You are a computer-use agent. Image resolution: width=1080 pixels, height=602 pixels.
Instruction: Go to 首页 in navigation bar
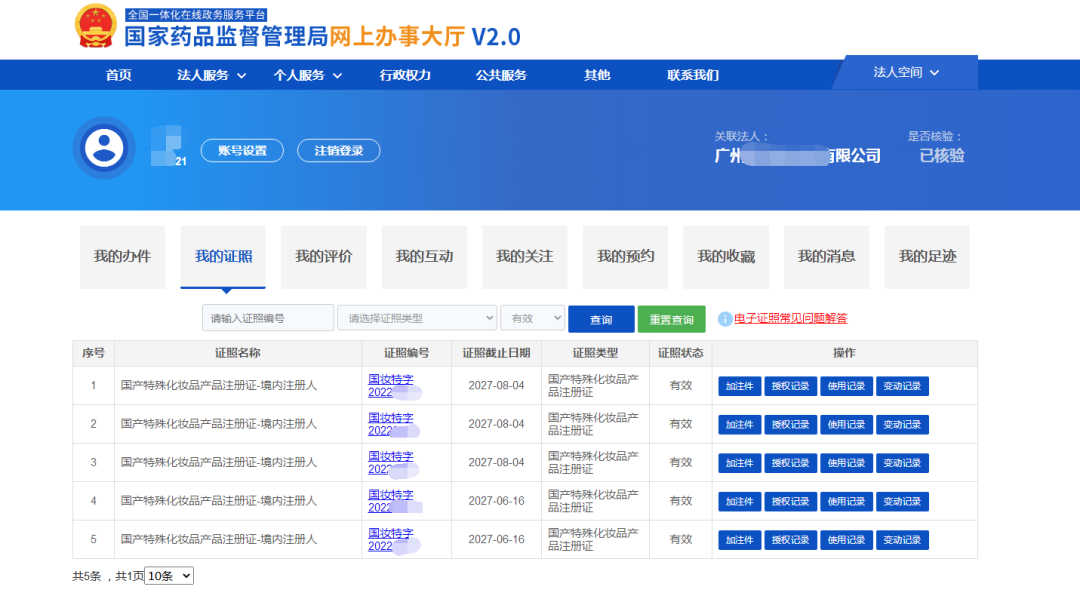click(119, 75)
